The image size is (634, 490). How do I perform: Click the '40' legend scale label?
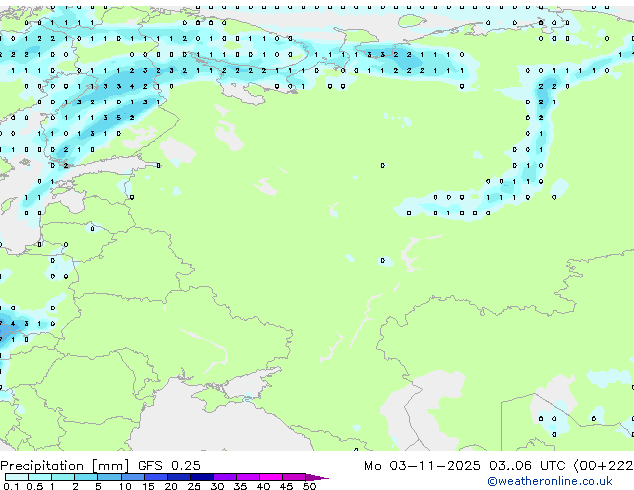263,486
